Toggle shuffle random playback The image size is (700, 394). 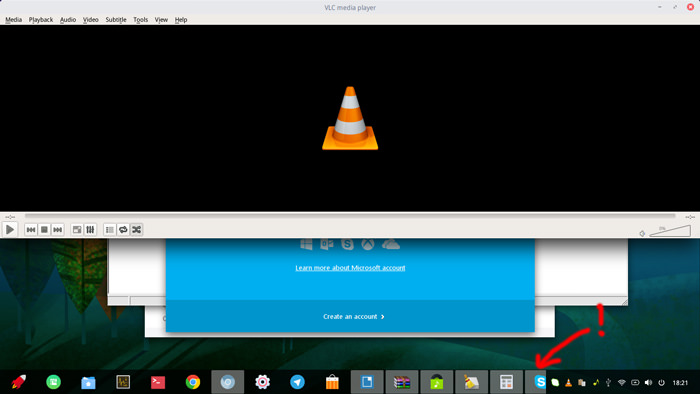[x=137, y=230]
